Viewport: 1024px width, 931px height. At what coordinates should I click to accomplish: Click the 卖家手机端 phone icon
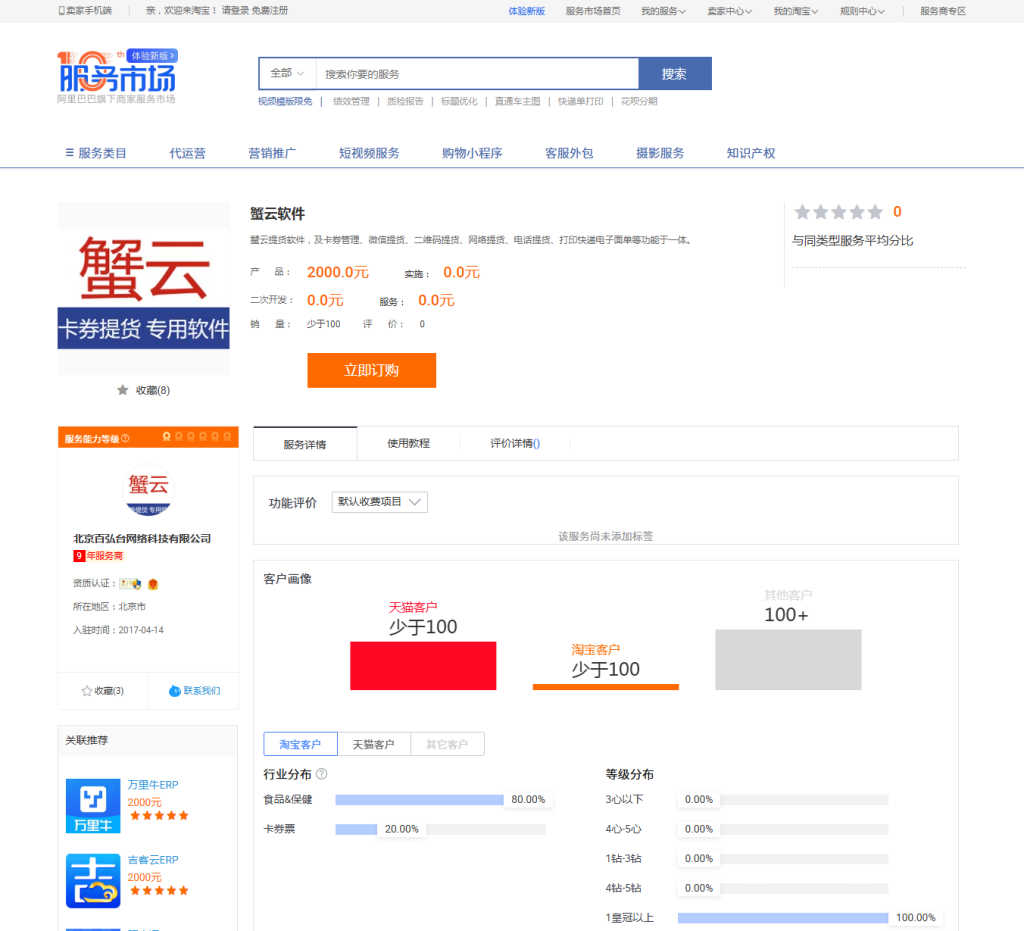coord(61,10)
